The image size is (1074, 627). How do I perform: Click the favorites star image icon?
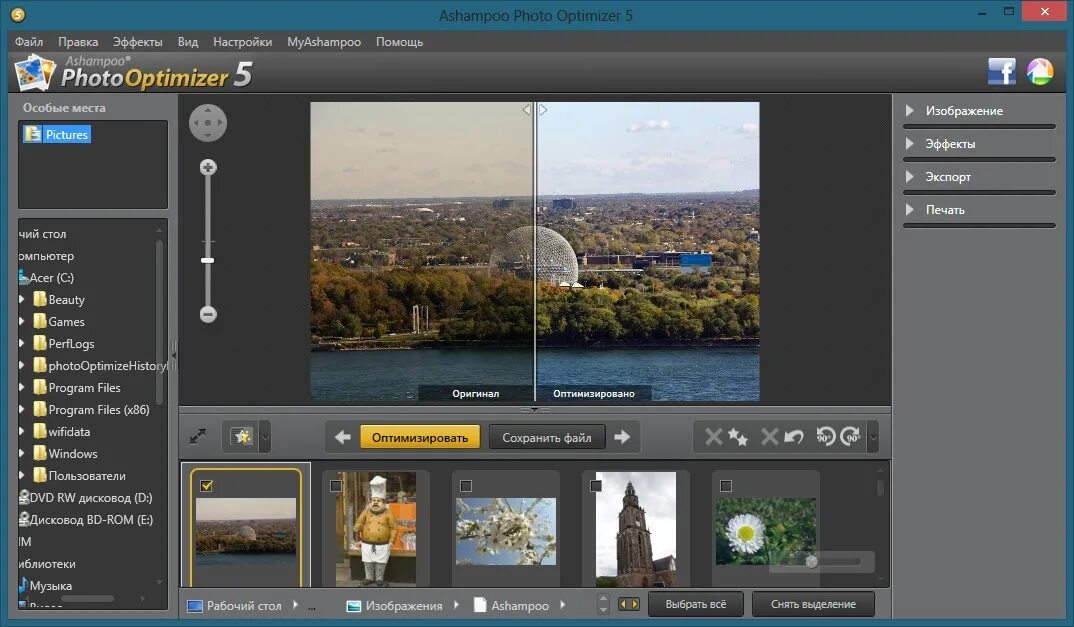tap(241, 437)
